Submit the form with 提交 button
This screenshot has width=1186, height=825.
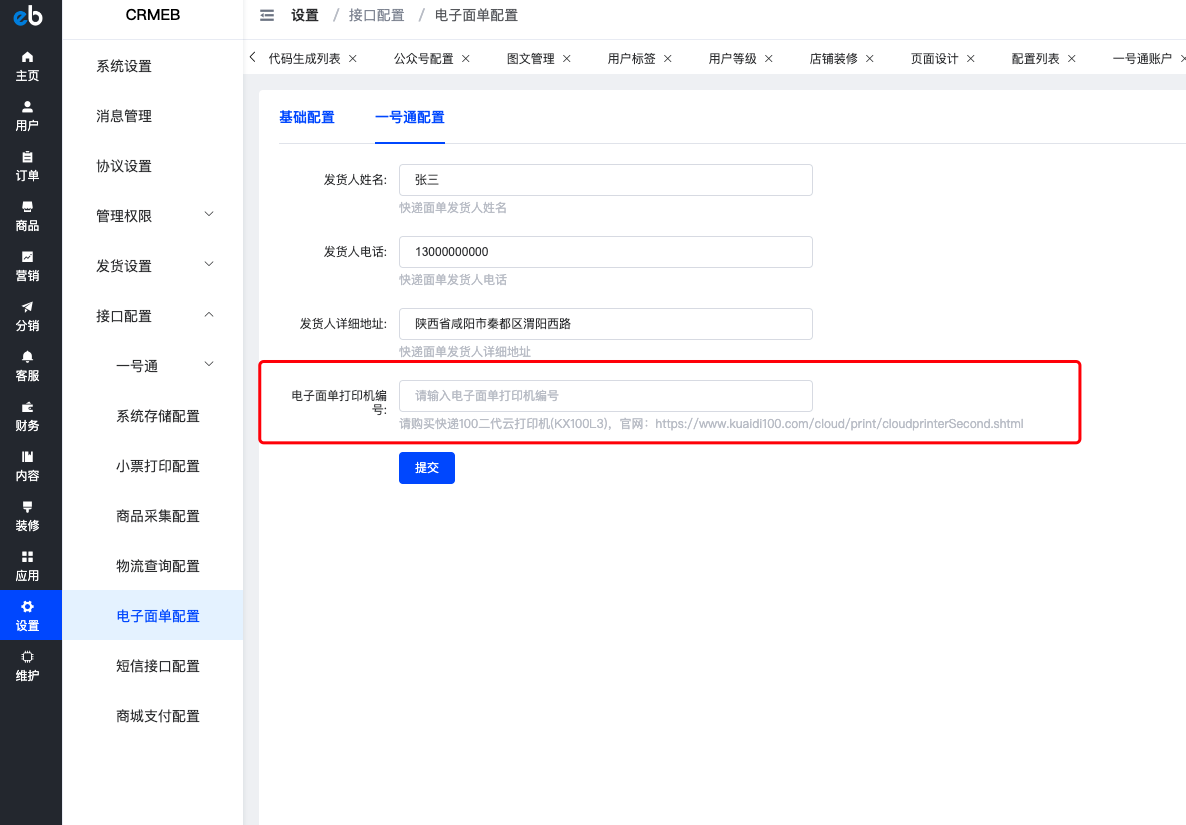(427, 467)
